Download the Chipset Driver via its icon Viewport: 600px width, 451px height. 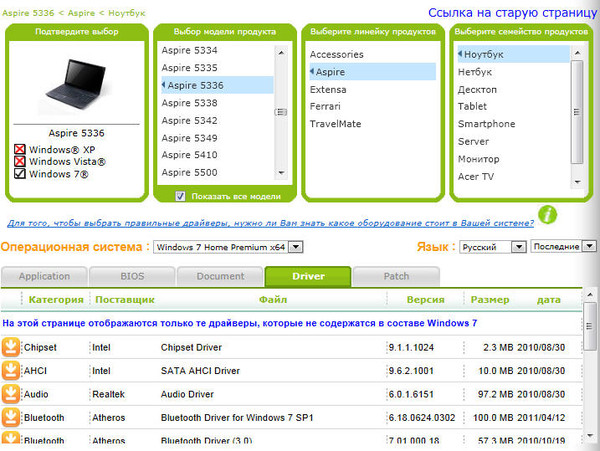[x=11, y=347]
